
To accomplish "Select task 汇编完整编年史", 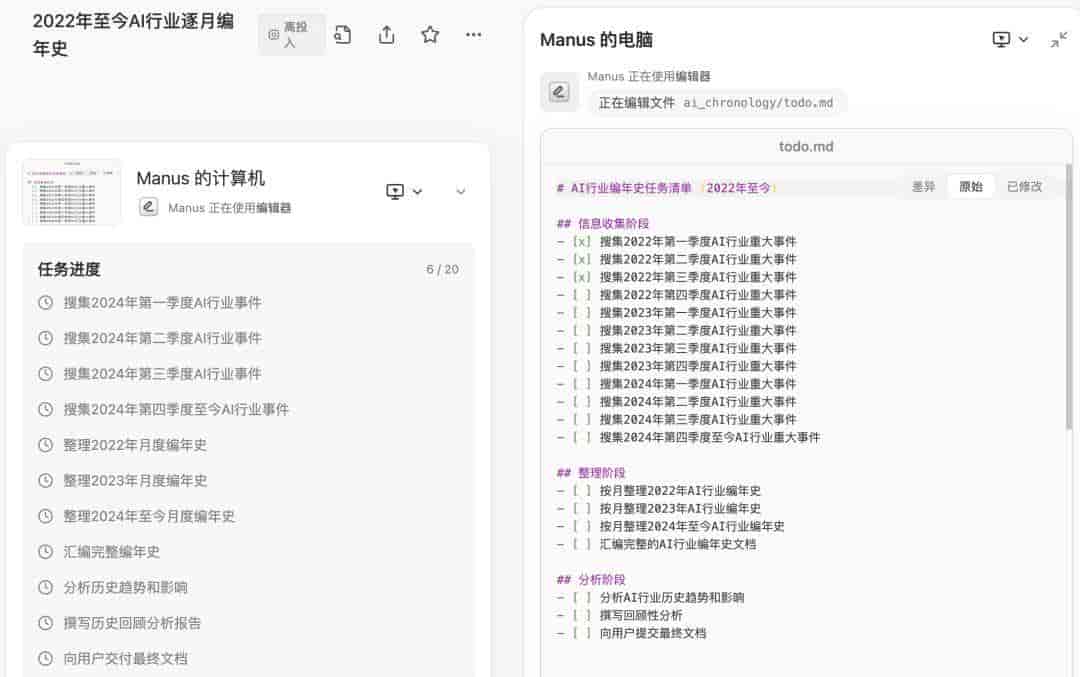I will 112,552.
